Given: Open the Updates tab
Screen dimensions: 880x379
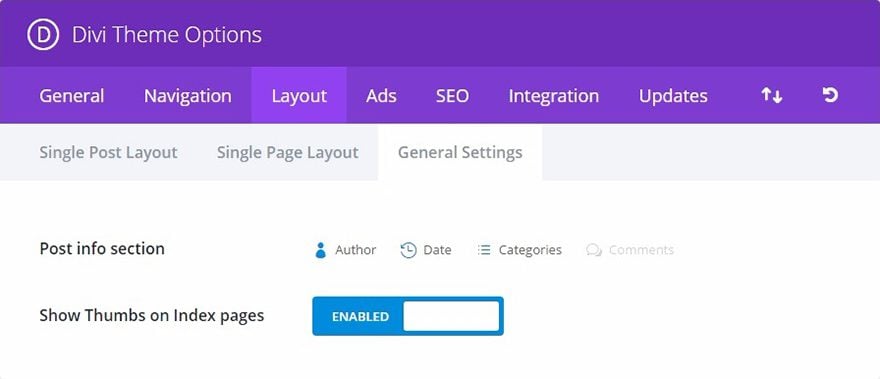Looking at the screenshot, I should [x=673, y=95].
